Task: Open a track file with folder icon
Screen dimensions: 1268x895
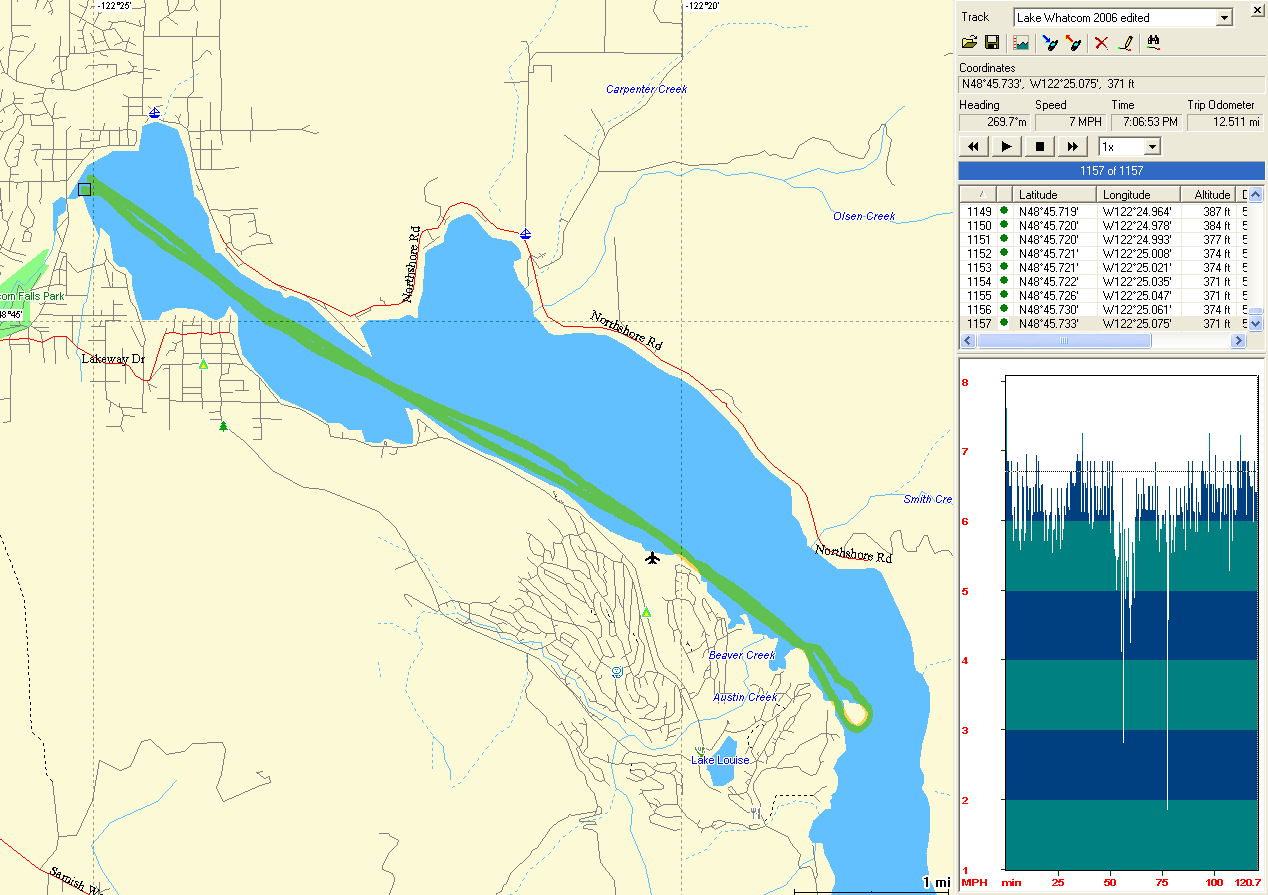Action: pos(969,43)
